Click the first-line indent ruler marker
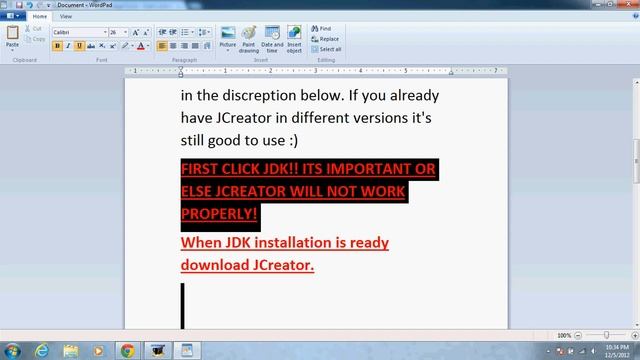640x360 pixels. [x=180, y=69]
